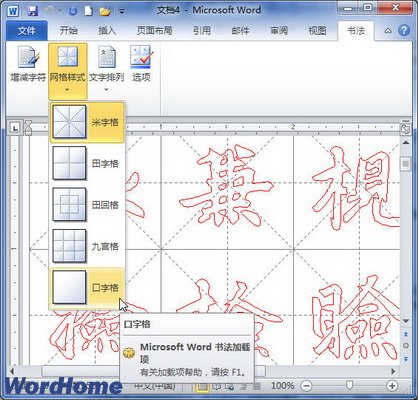Click the greyed-out Undo arrow icon

[50, 11]
